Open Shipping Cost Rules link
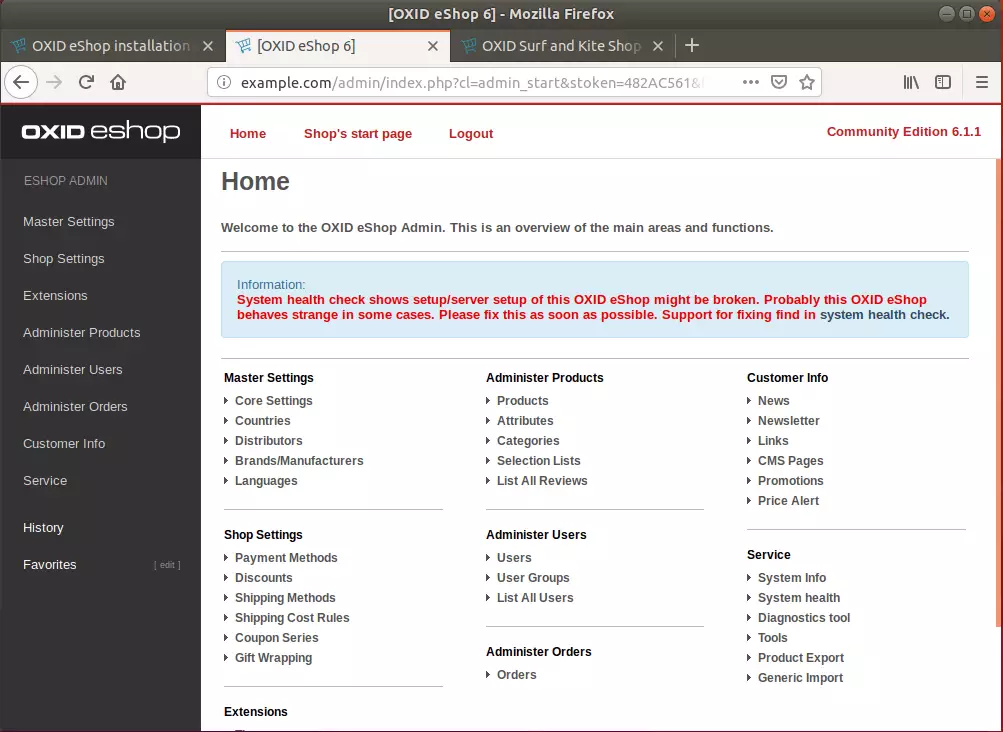Viewport: 1003px width, 732px height. [292, 617]
